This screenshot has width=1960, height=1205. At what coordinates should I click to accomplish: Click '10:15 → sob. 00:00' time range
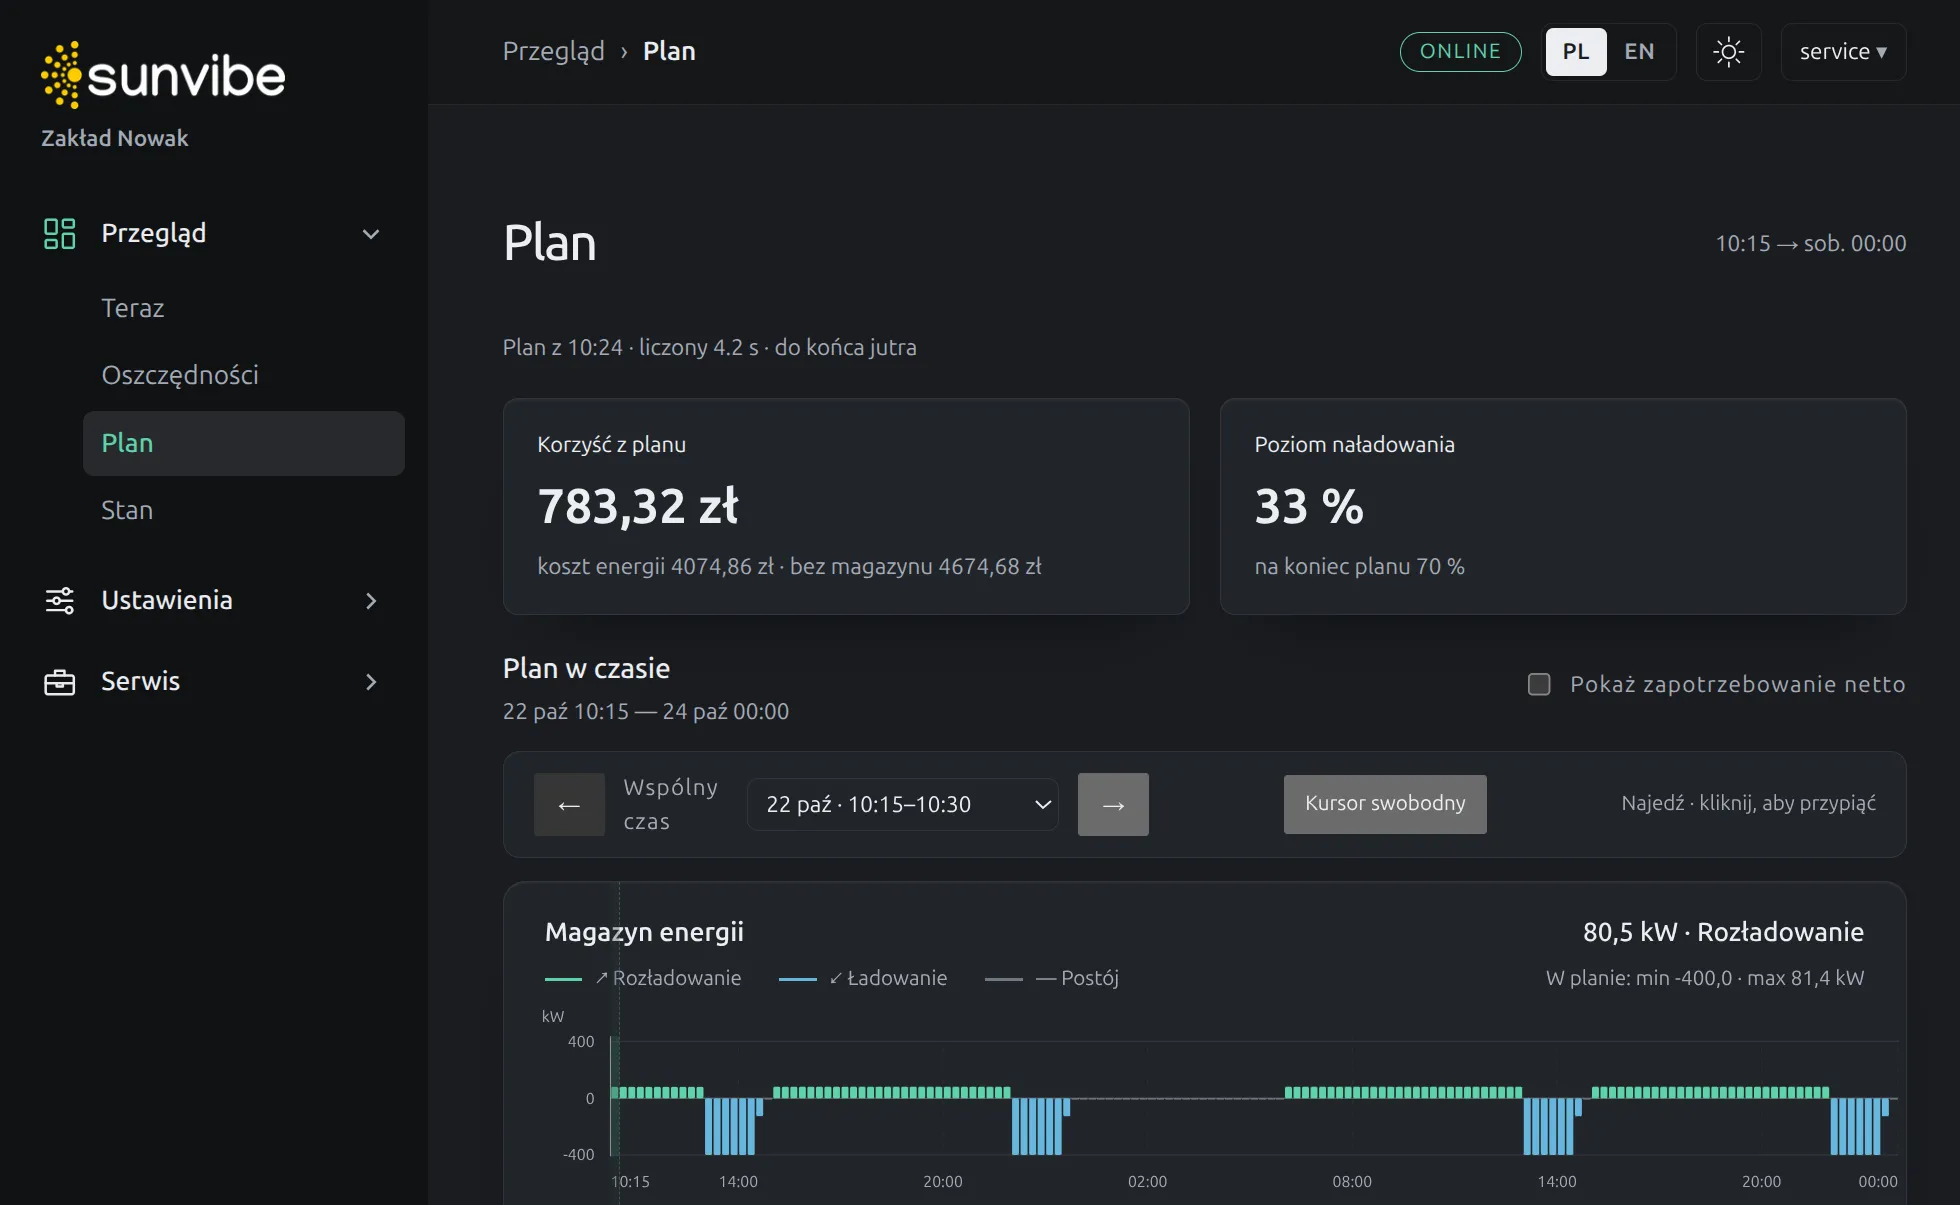1811,243
